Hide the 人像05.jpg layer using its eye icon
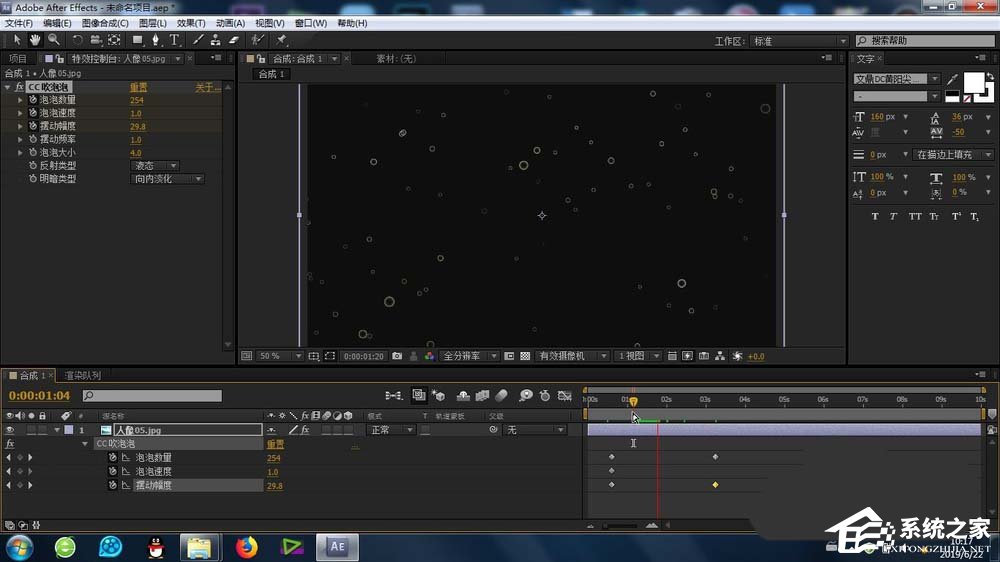Screen dimensions: 1000x562 [x=10, y=430]
